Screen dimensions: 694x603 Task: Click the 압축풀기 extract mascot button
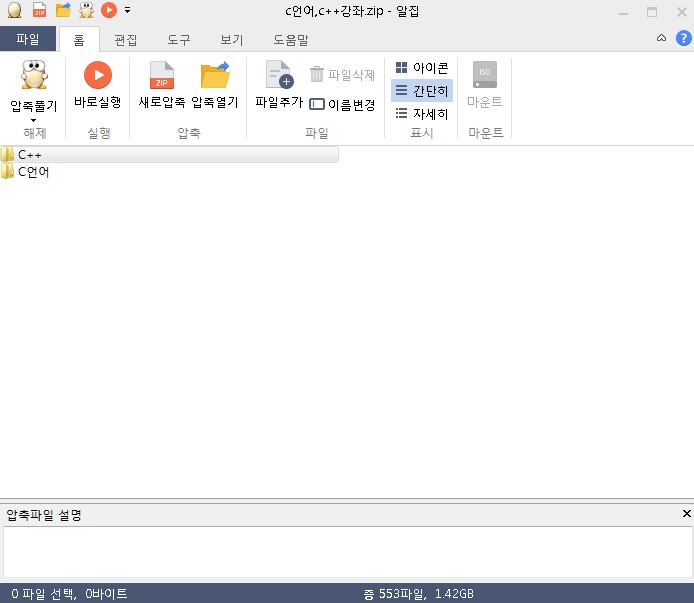(34, 85)
